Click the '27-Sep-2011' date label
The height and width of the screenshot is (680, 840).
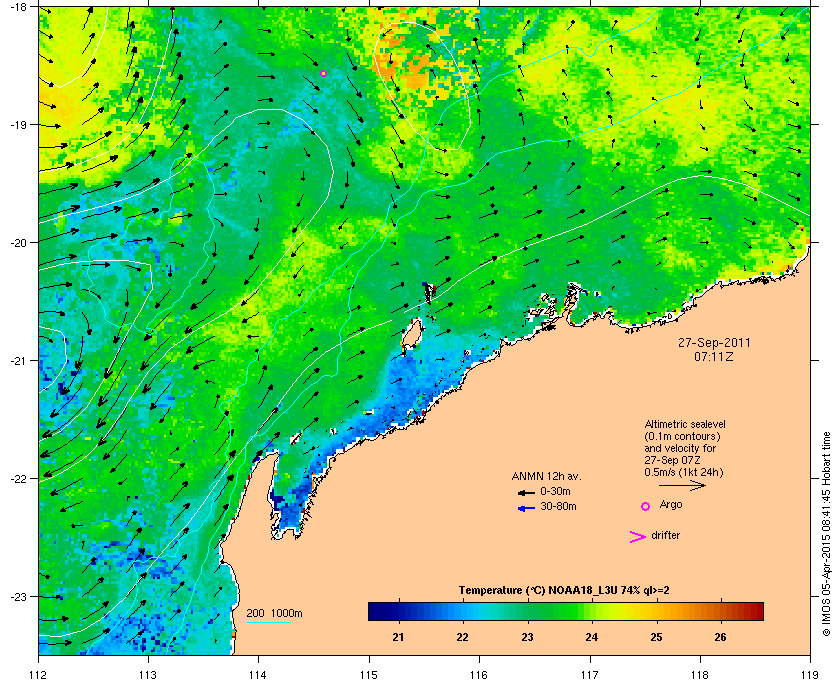714,343
